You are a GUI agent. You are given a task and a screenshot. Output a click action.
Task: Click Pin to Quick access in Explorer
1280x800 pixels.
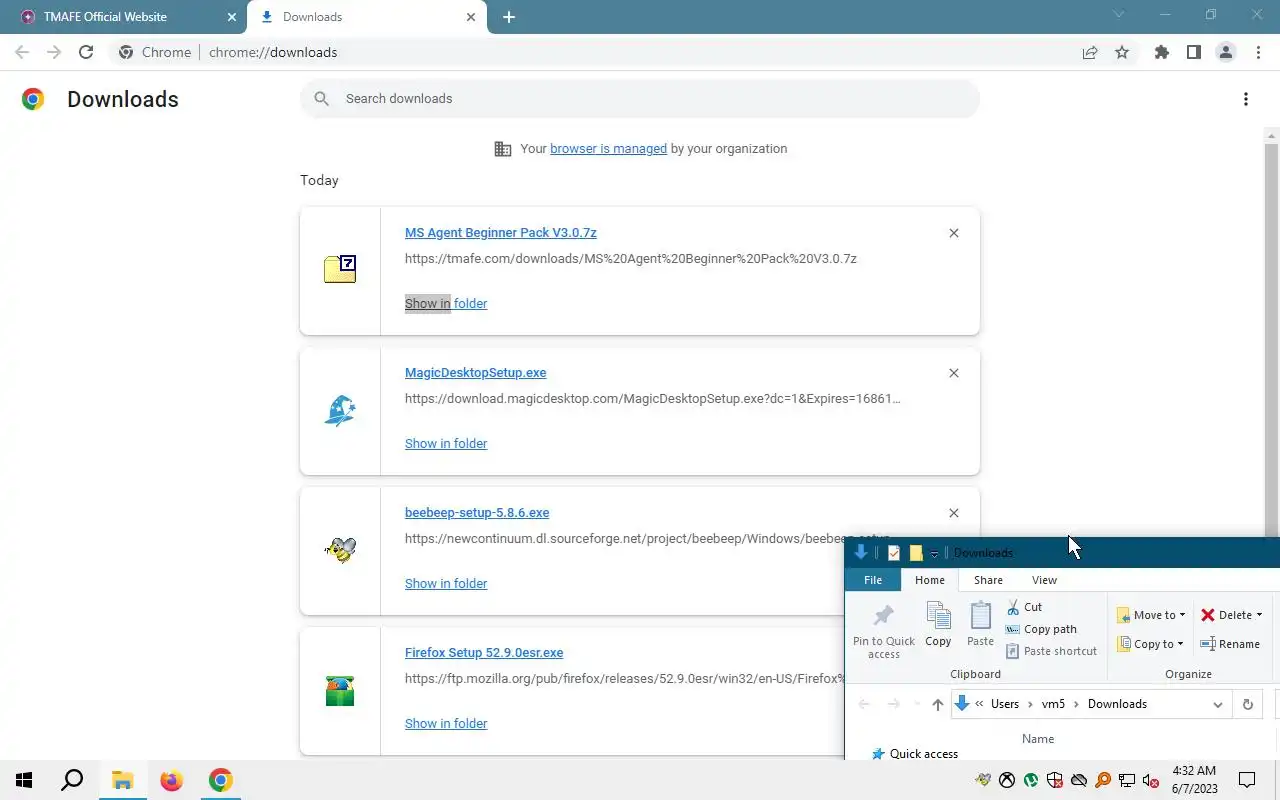point(883,631)
